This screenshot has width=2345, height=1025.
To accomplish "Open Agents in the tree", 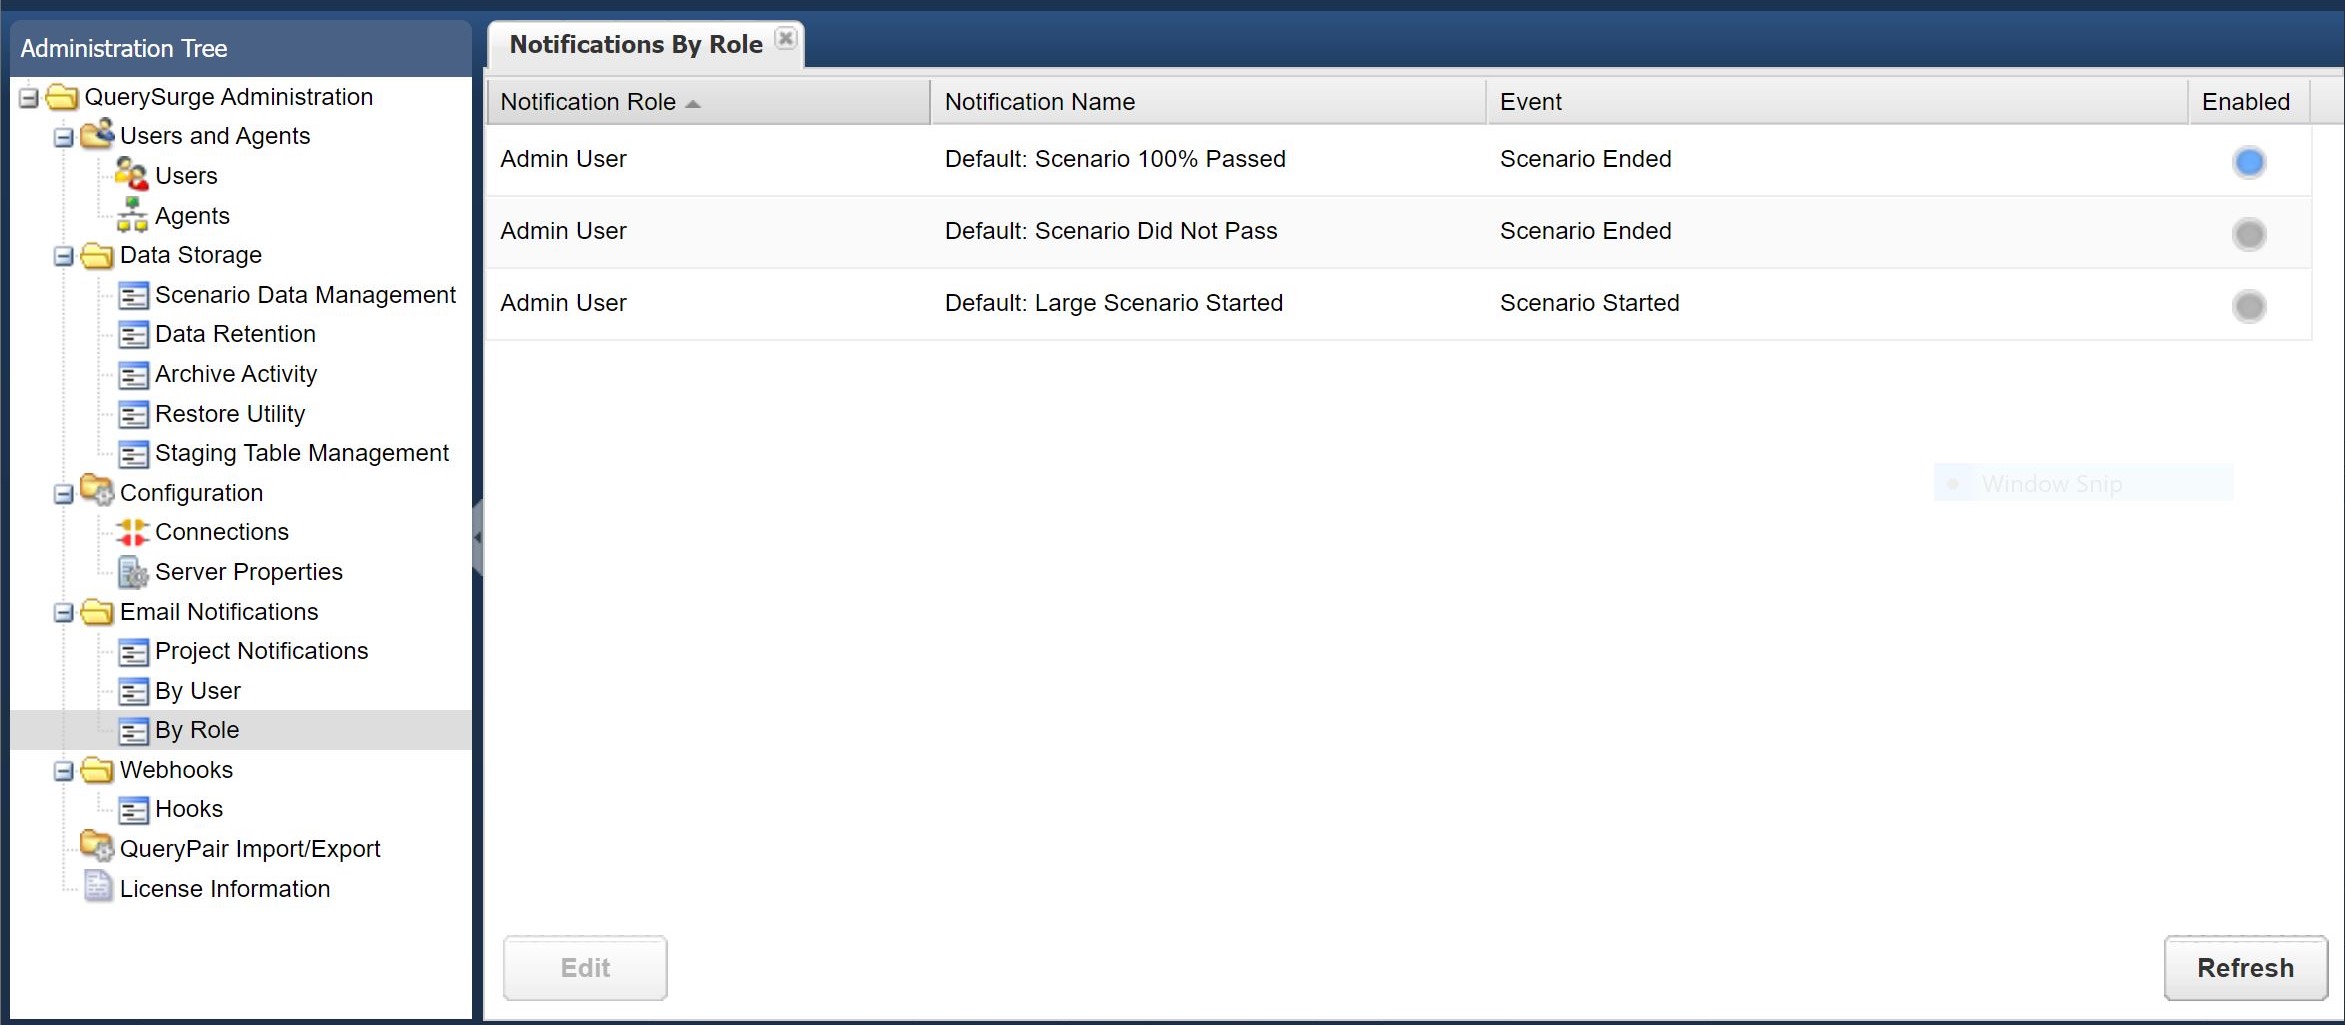I will coord(192,216).
